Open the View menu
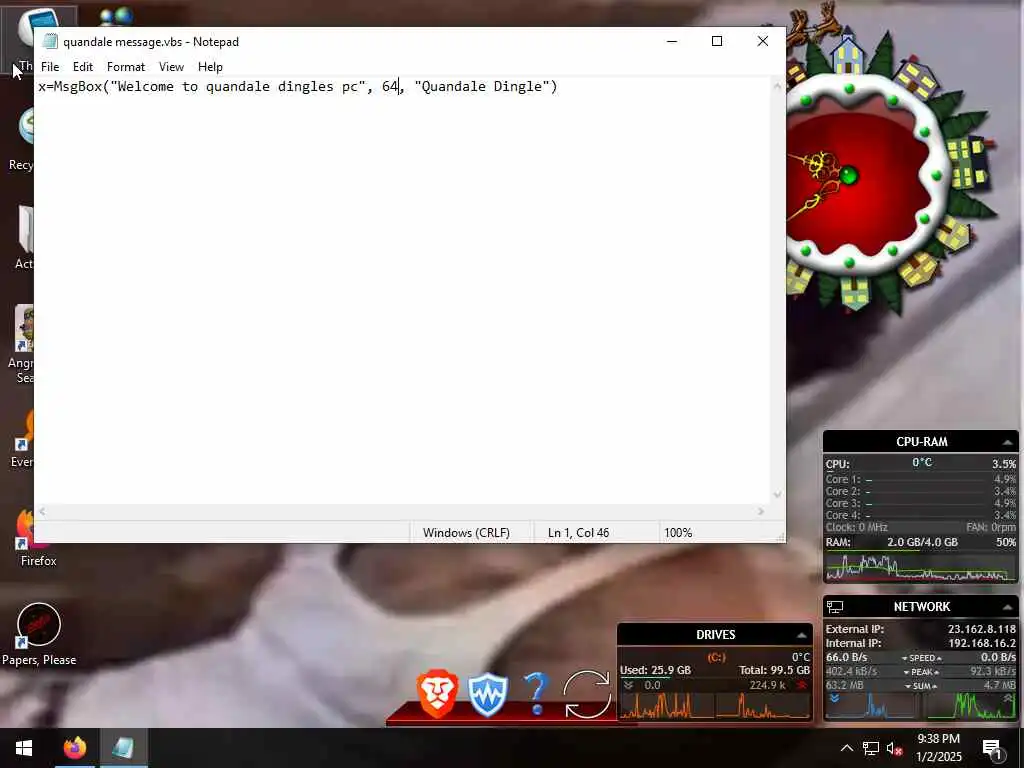1024x768 pixels. tap(171, 67)
